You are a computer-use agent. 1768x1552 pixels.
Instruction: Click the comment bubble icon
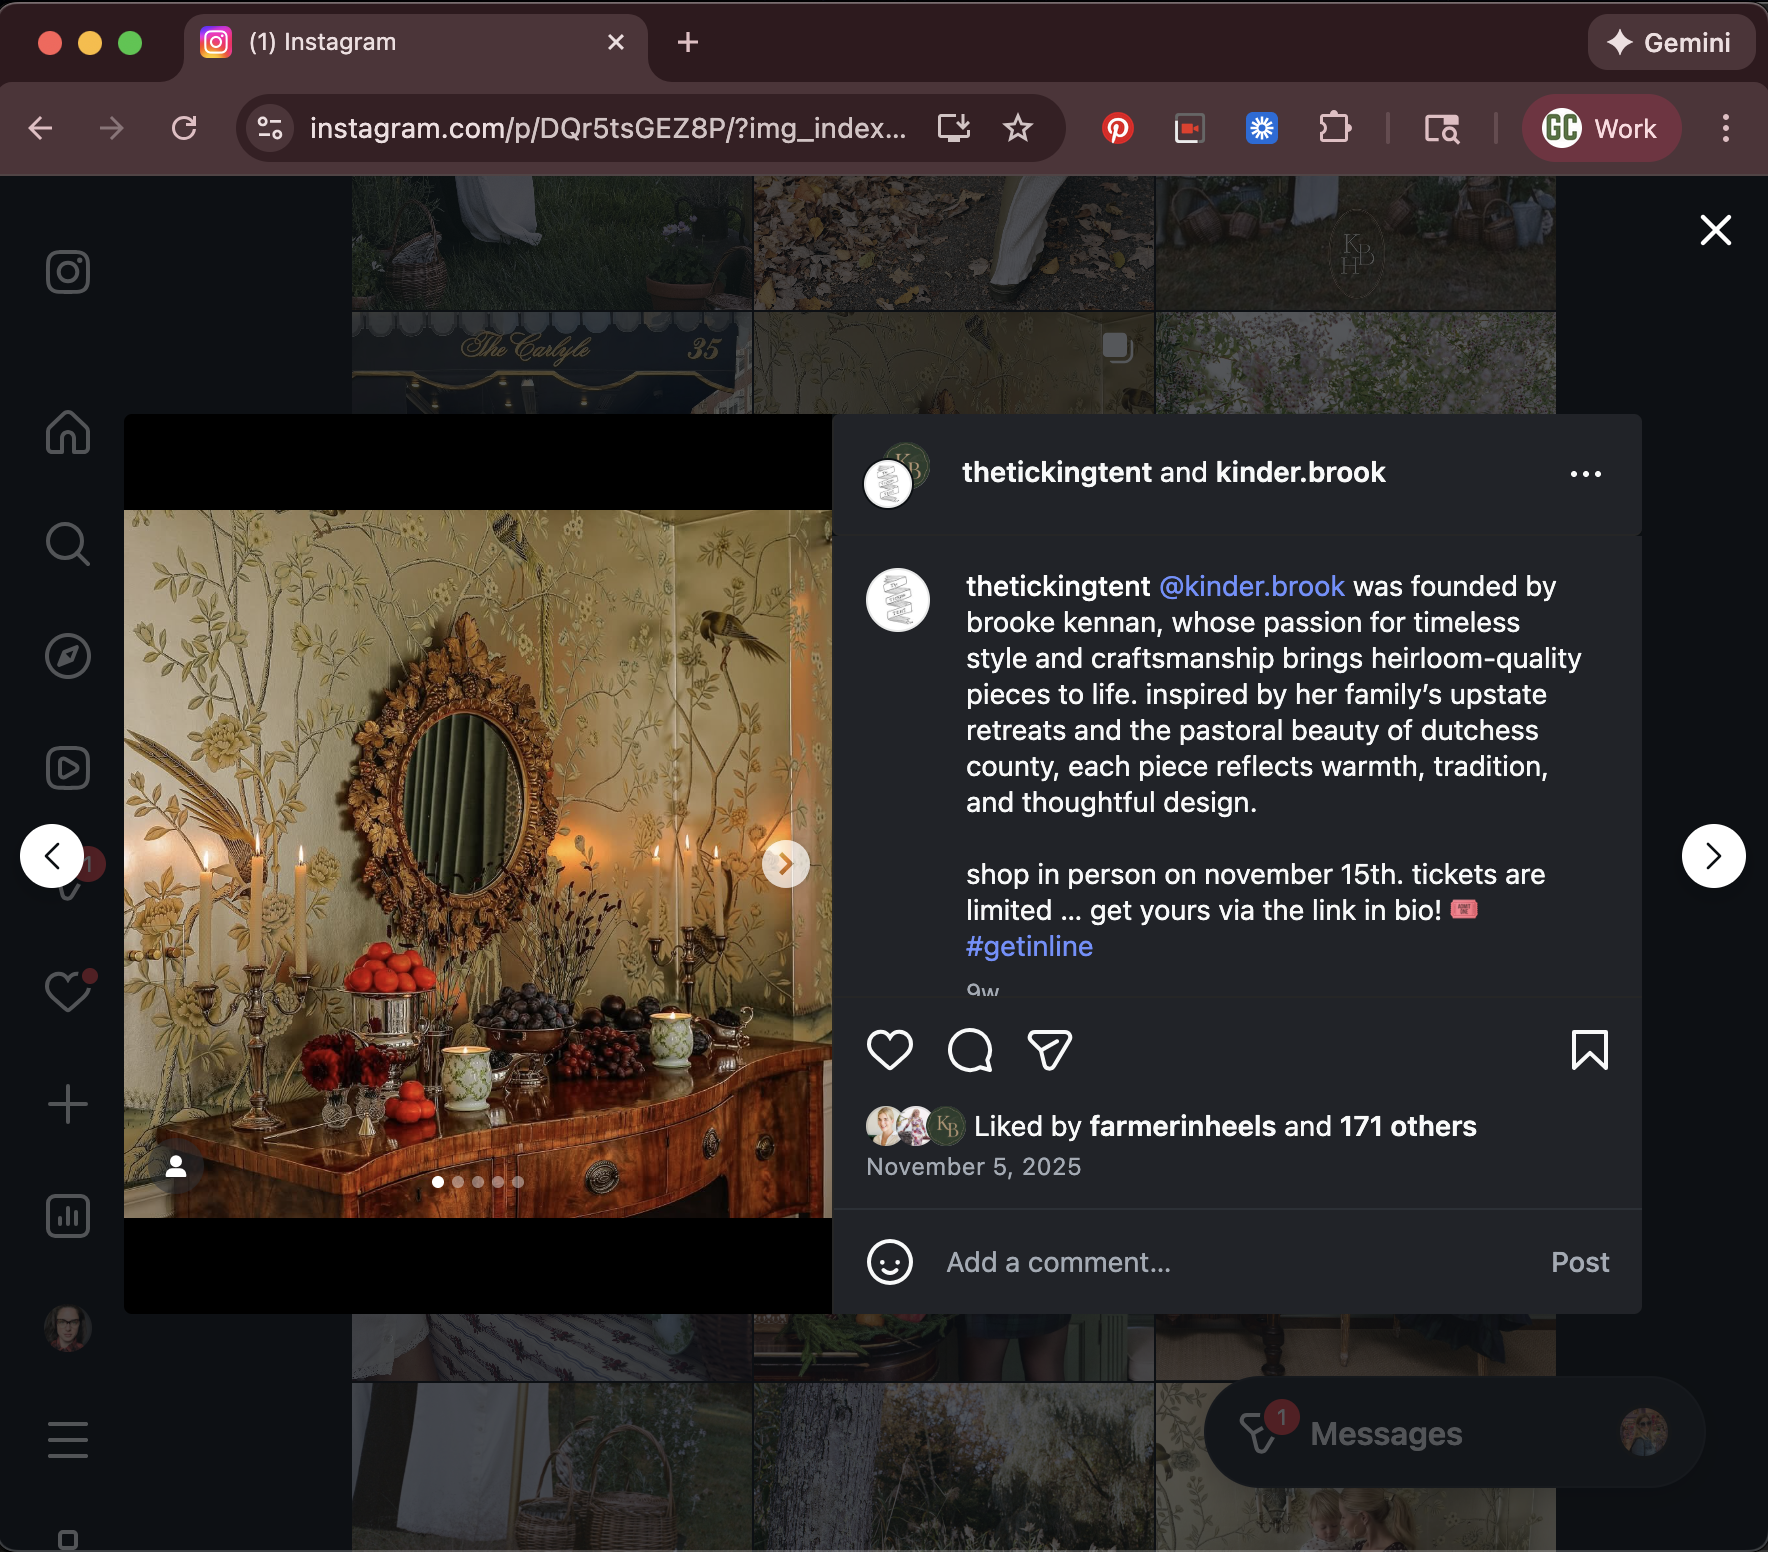point(970,1050)
